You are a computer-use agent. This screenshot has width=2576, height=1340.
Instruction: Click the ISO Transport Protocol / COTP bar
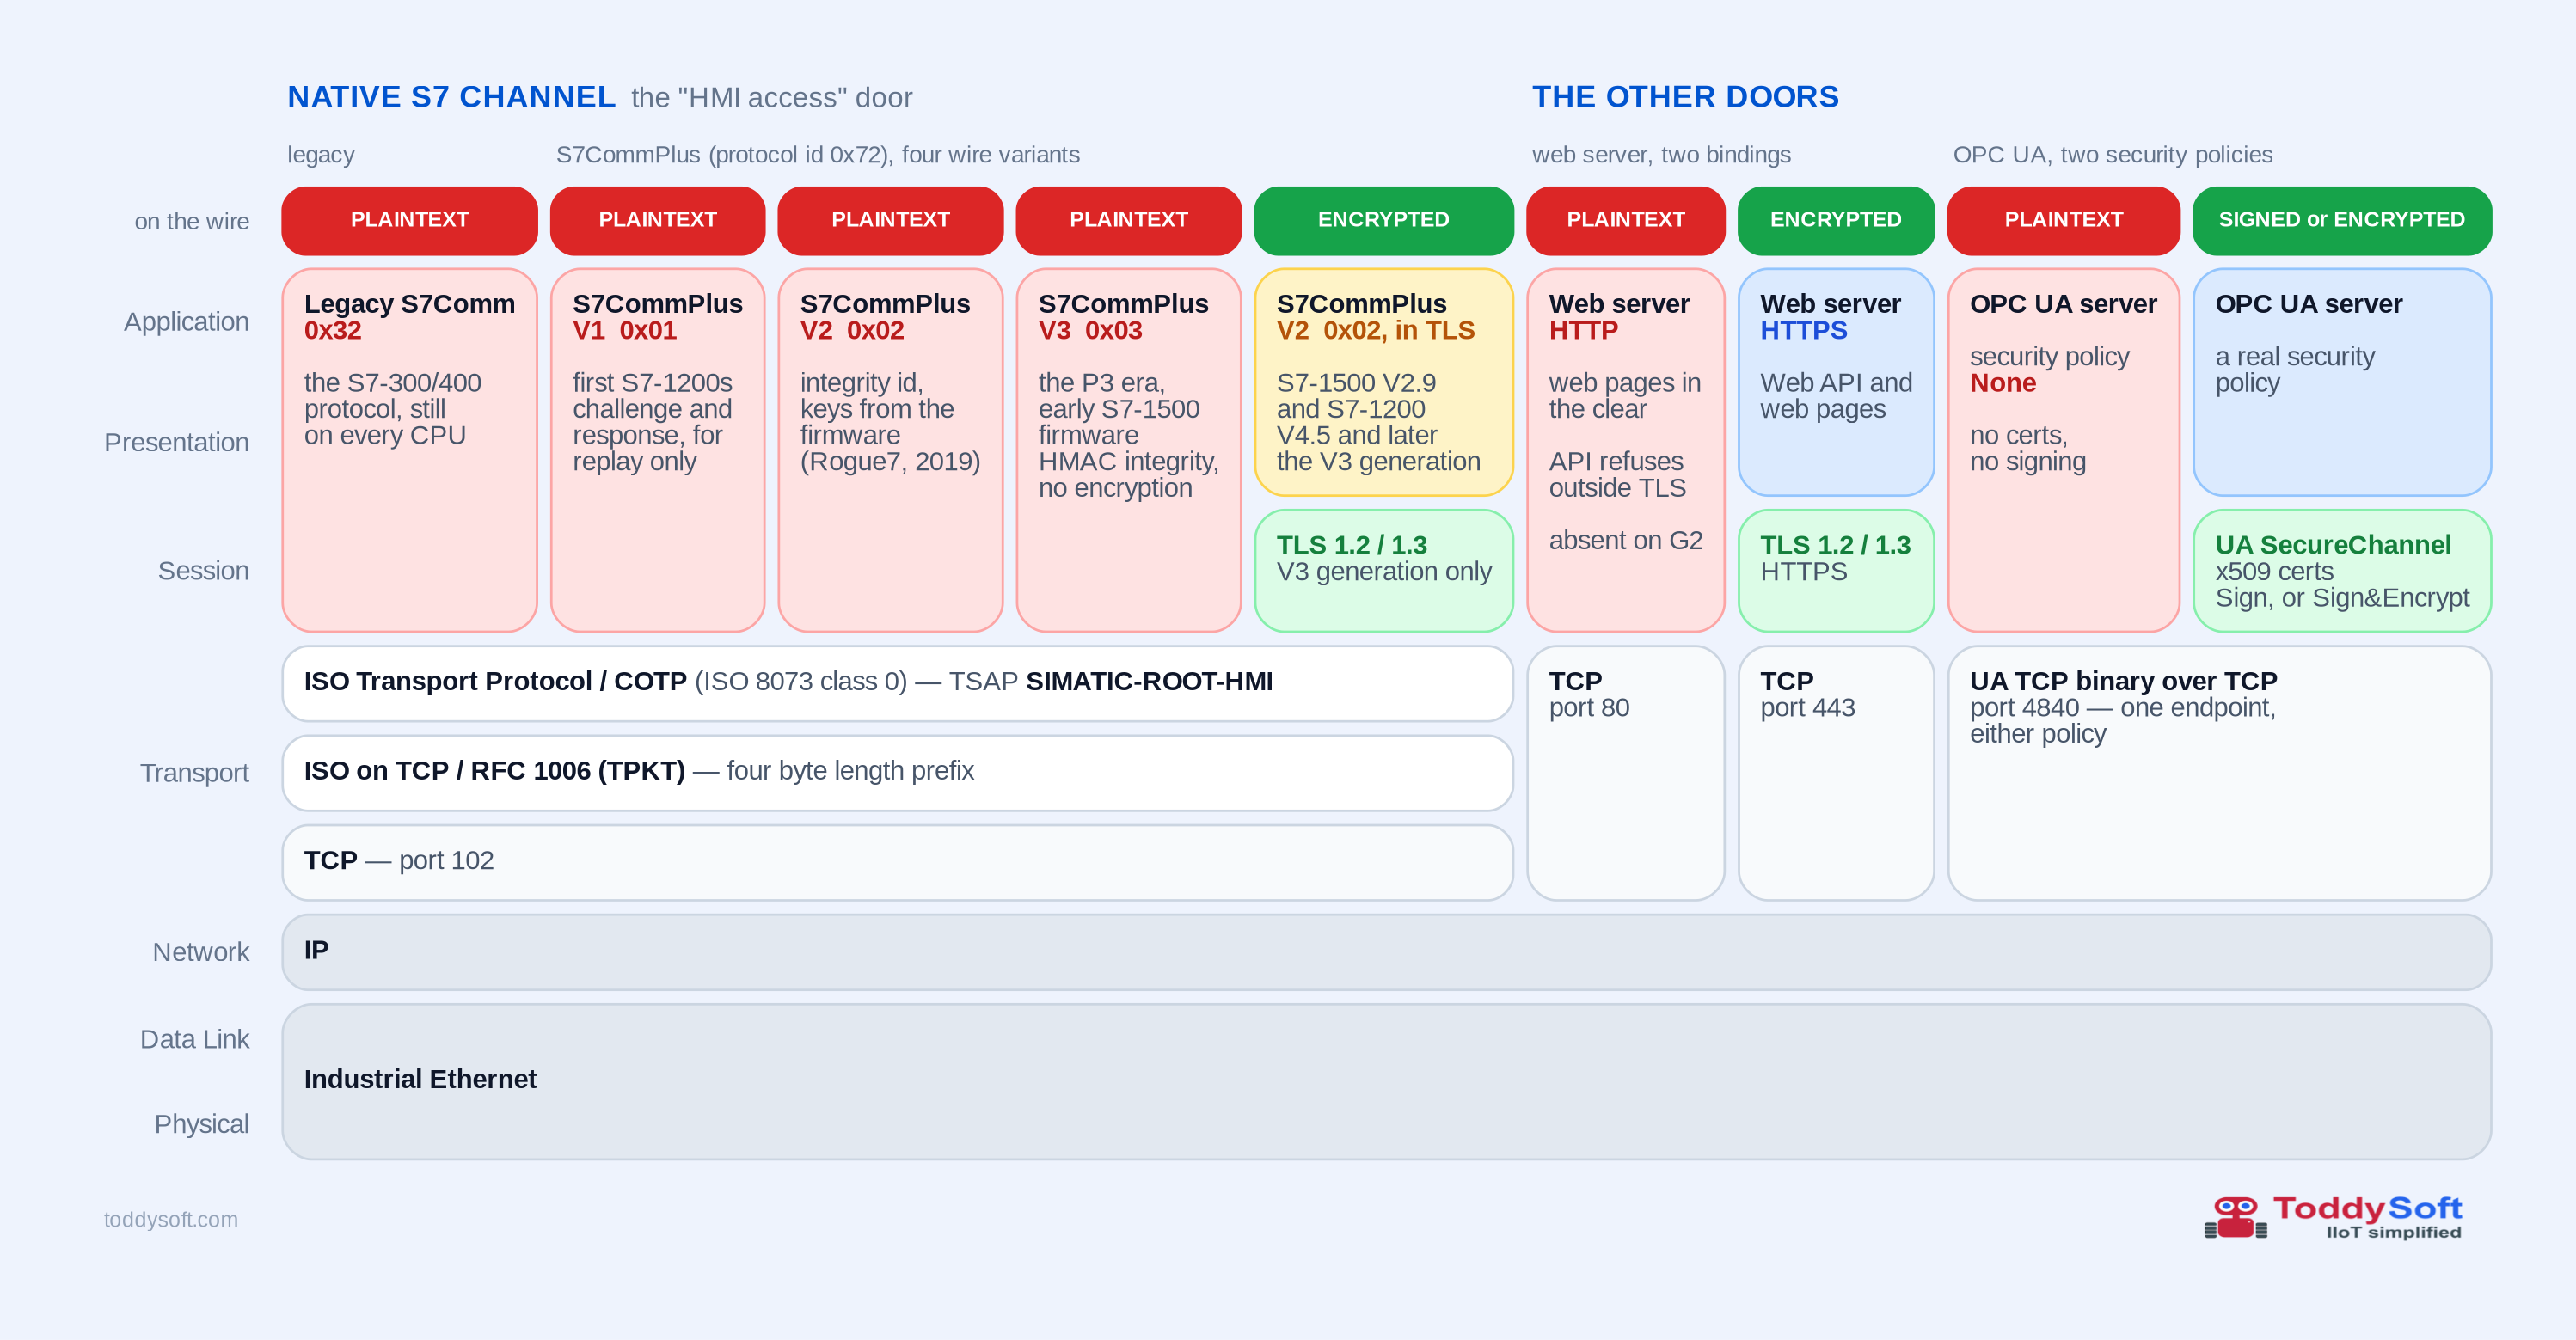[x=897, y=683]
